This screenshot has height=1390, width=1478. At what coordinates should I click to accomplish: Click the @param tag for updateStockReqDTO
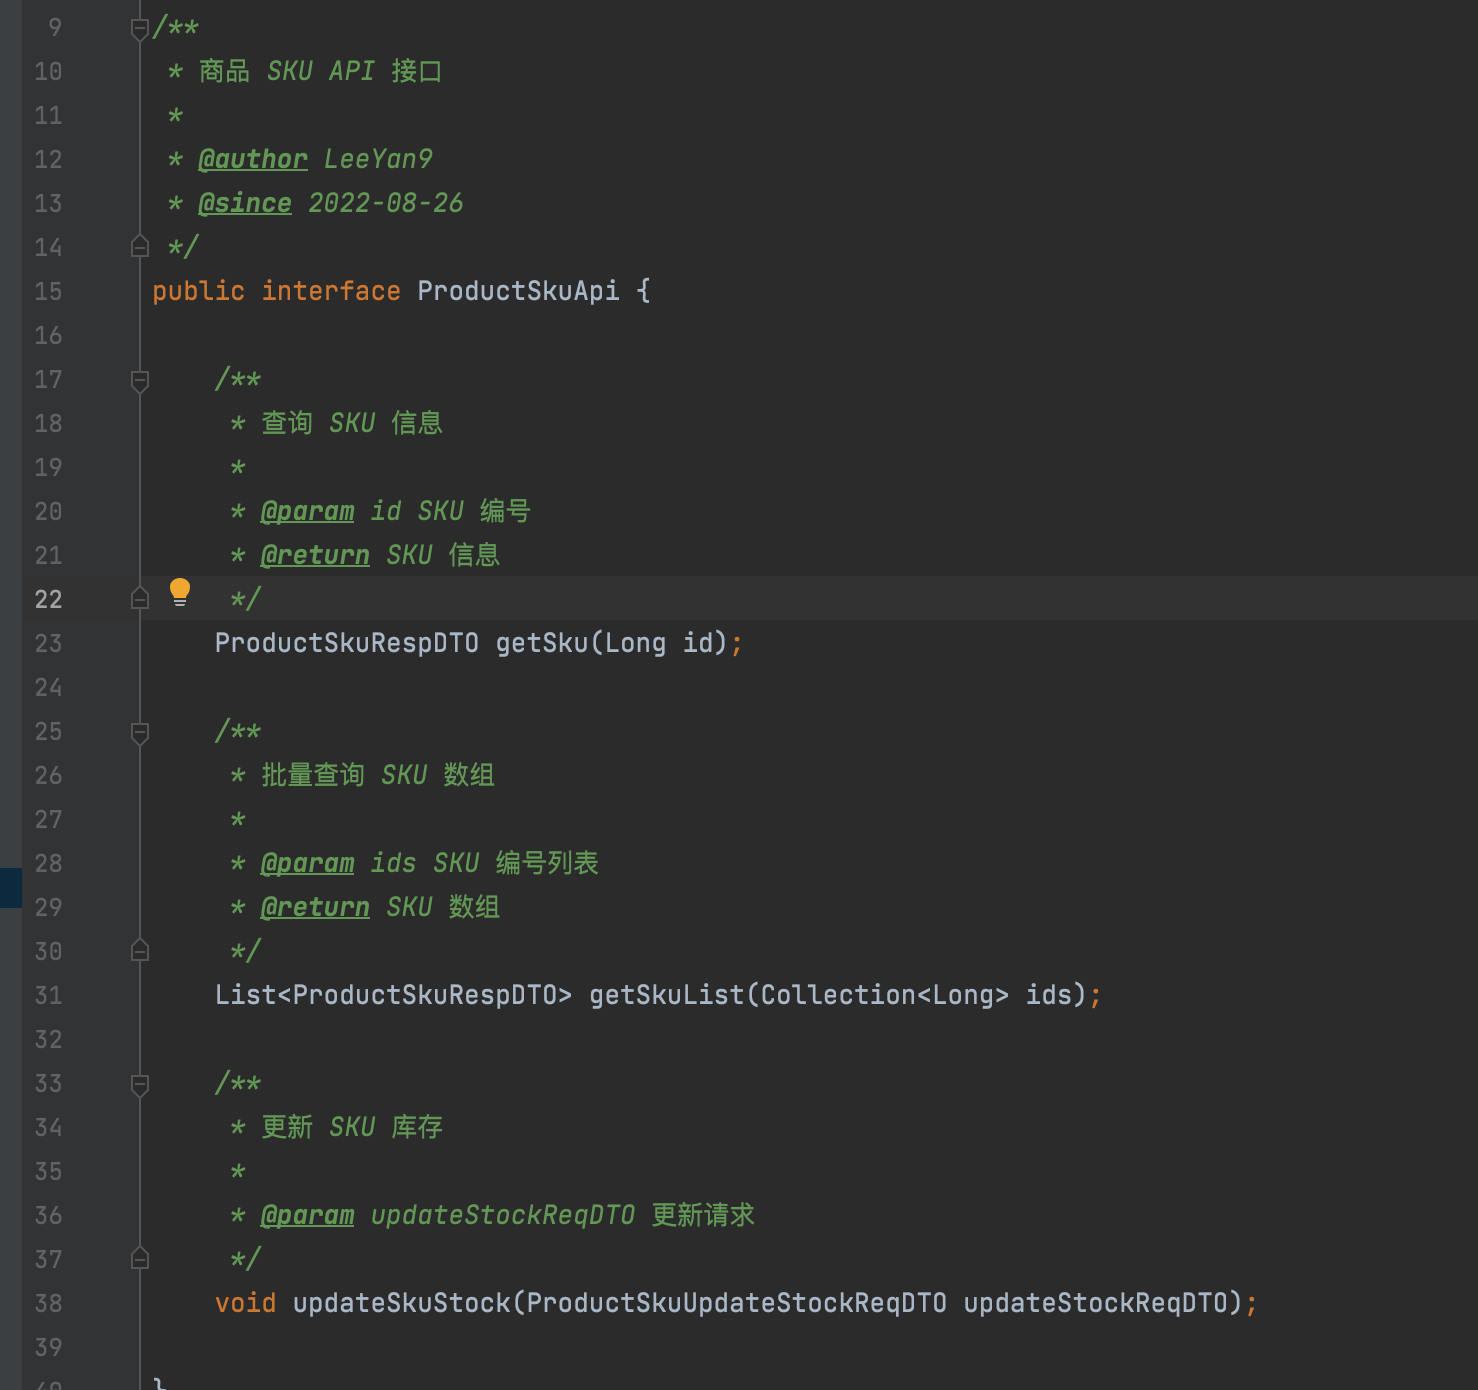coord(307,1215)
